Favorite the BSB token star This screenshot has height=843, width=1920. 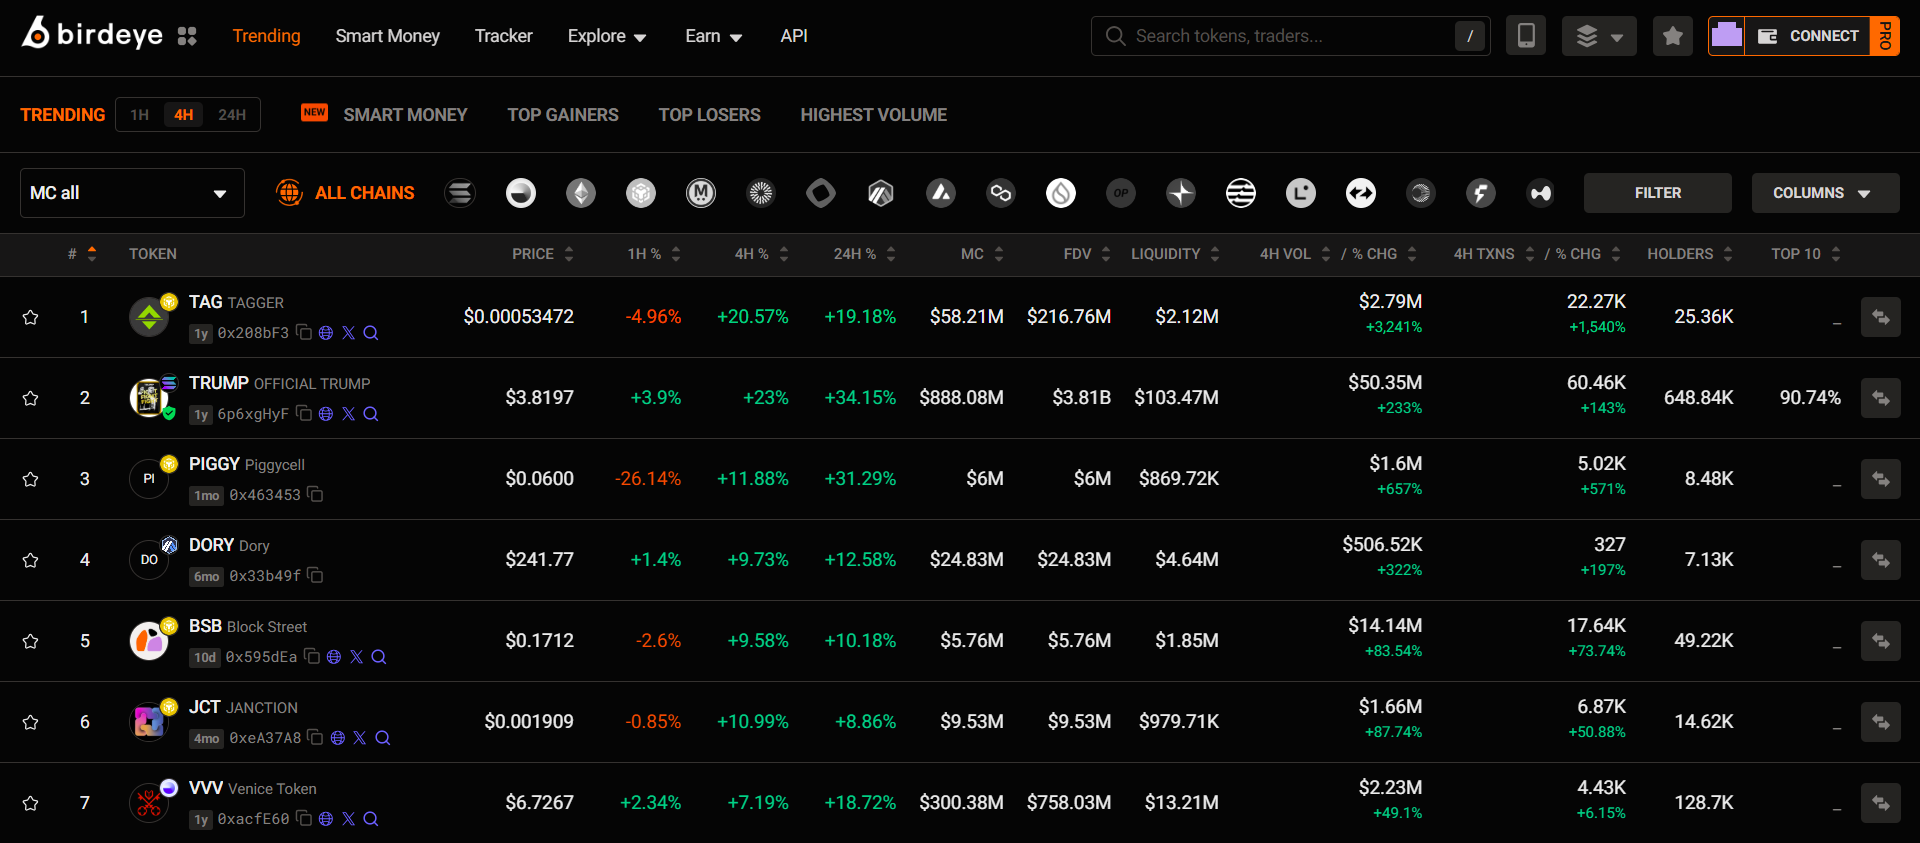pyautogui.click(x=31, y=641)
